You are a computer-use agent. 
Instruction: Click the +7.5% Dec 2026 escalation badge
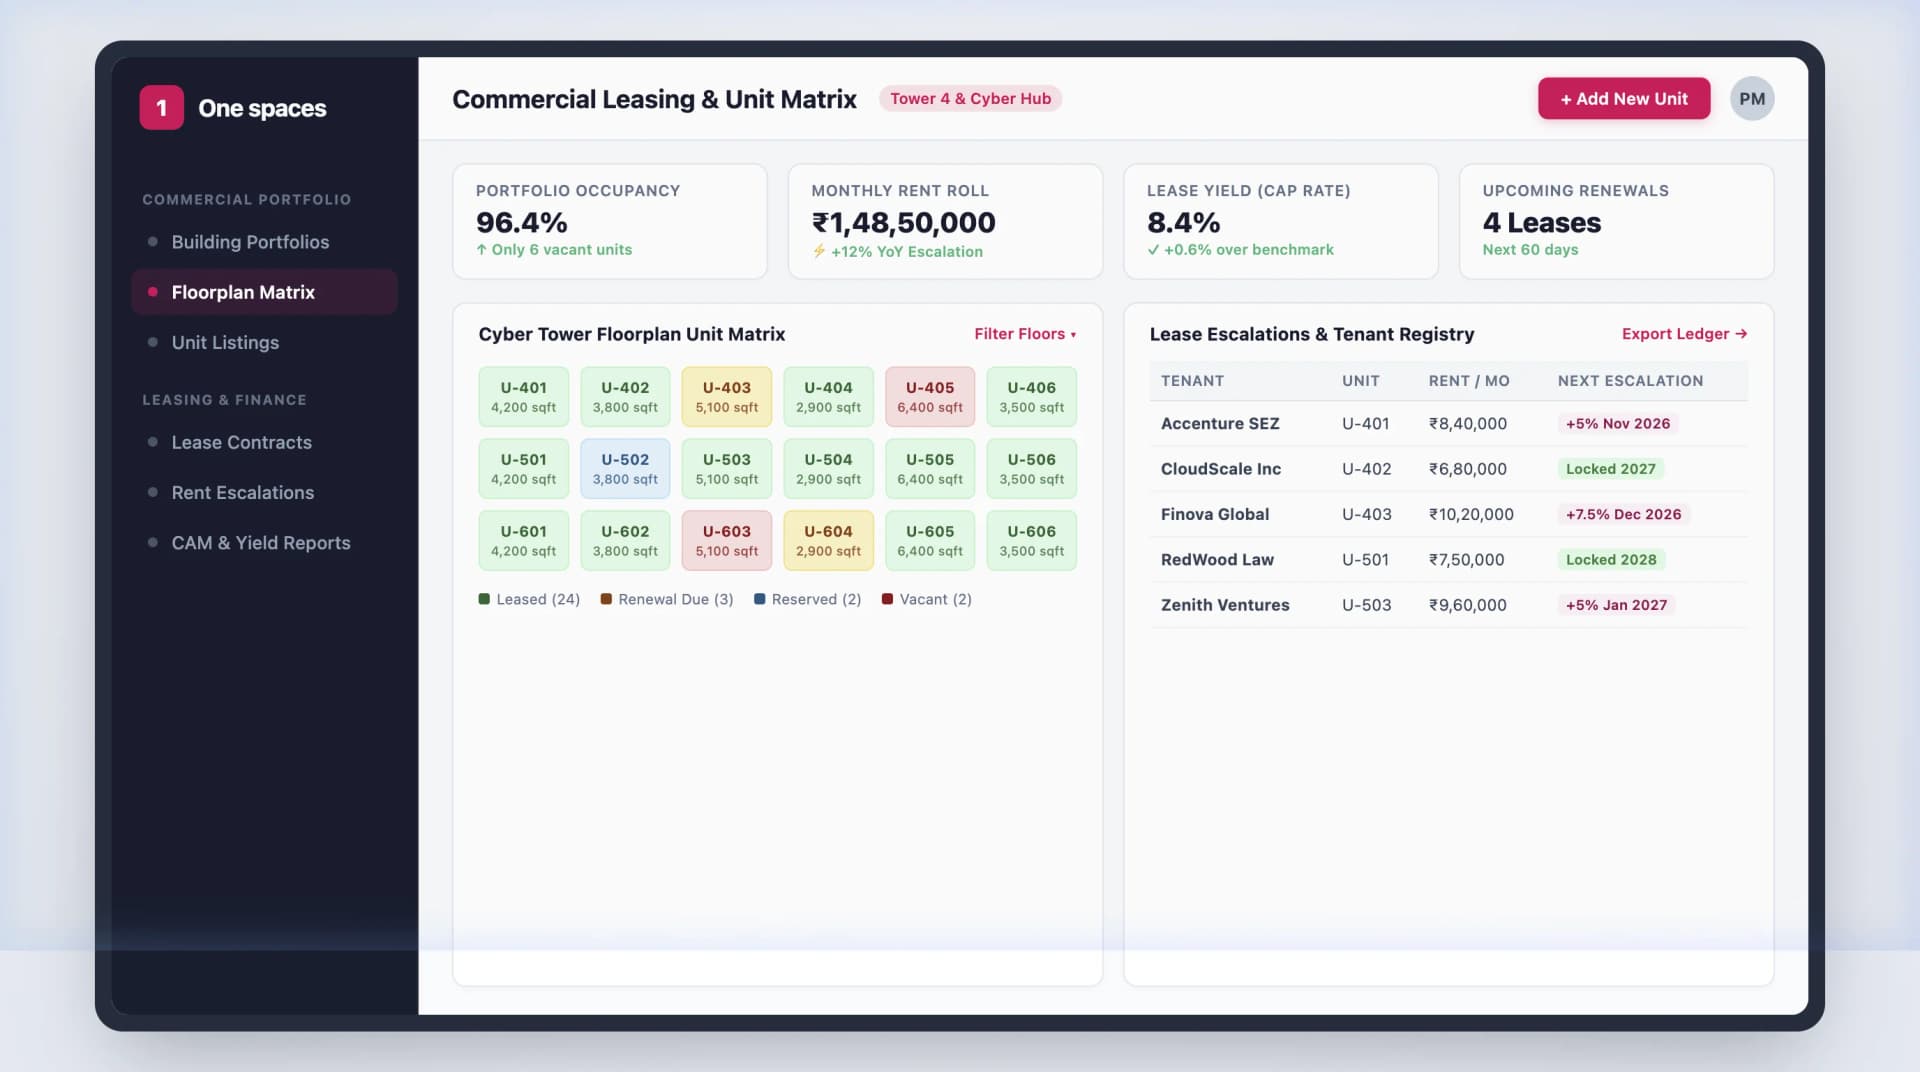1623,514
